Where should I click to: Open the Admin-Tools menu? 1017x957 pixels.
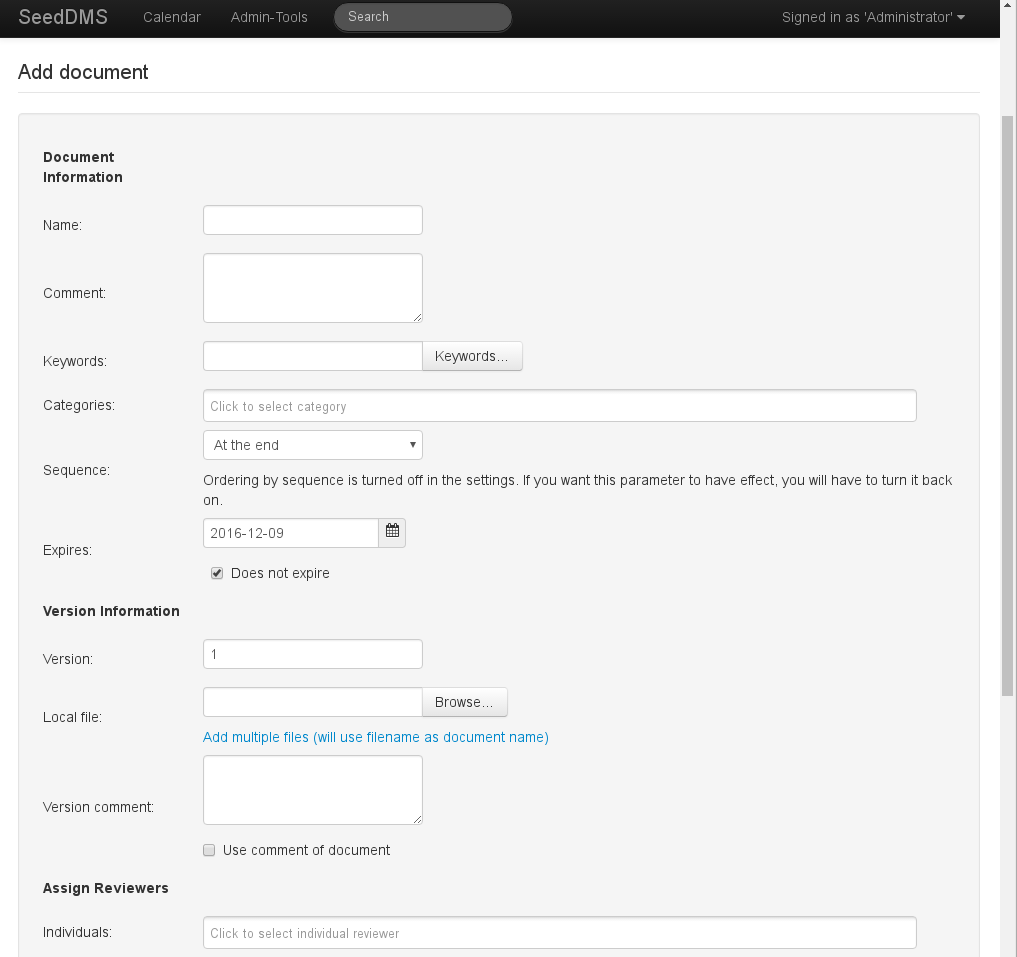coord(269,17)
